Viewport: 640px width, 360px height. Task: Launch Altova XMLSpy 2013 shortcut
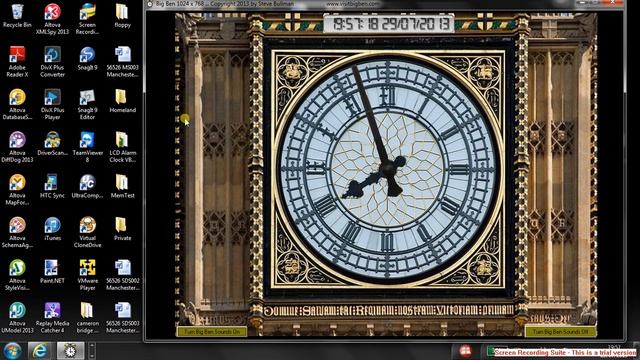(52, 20)
